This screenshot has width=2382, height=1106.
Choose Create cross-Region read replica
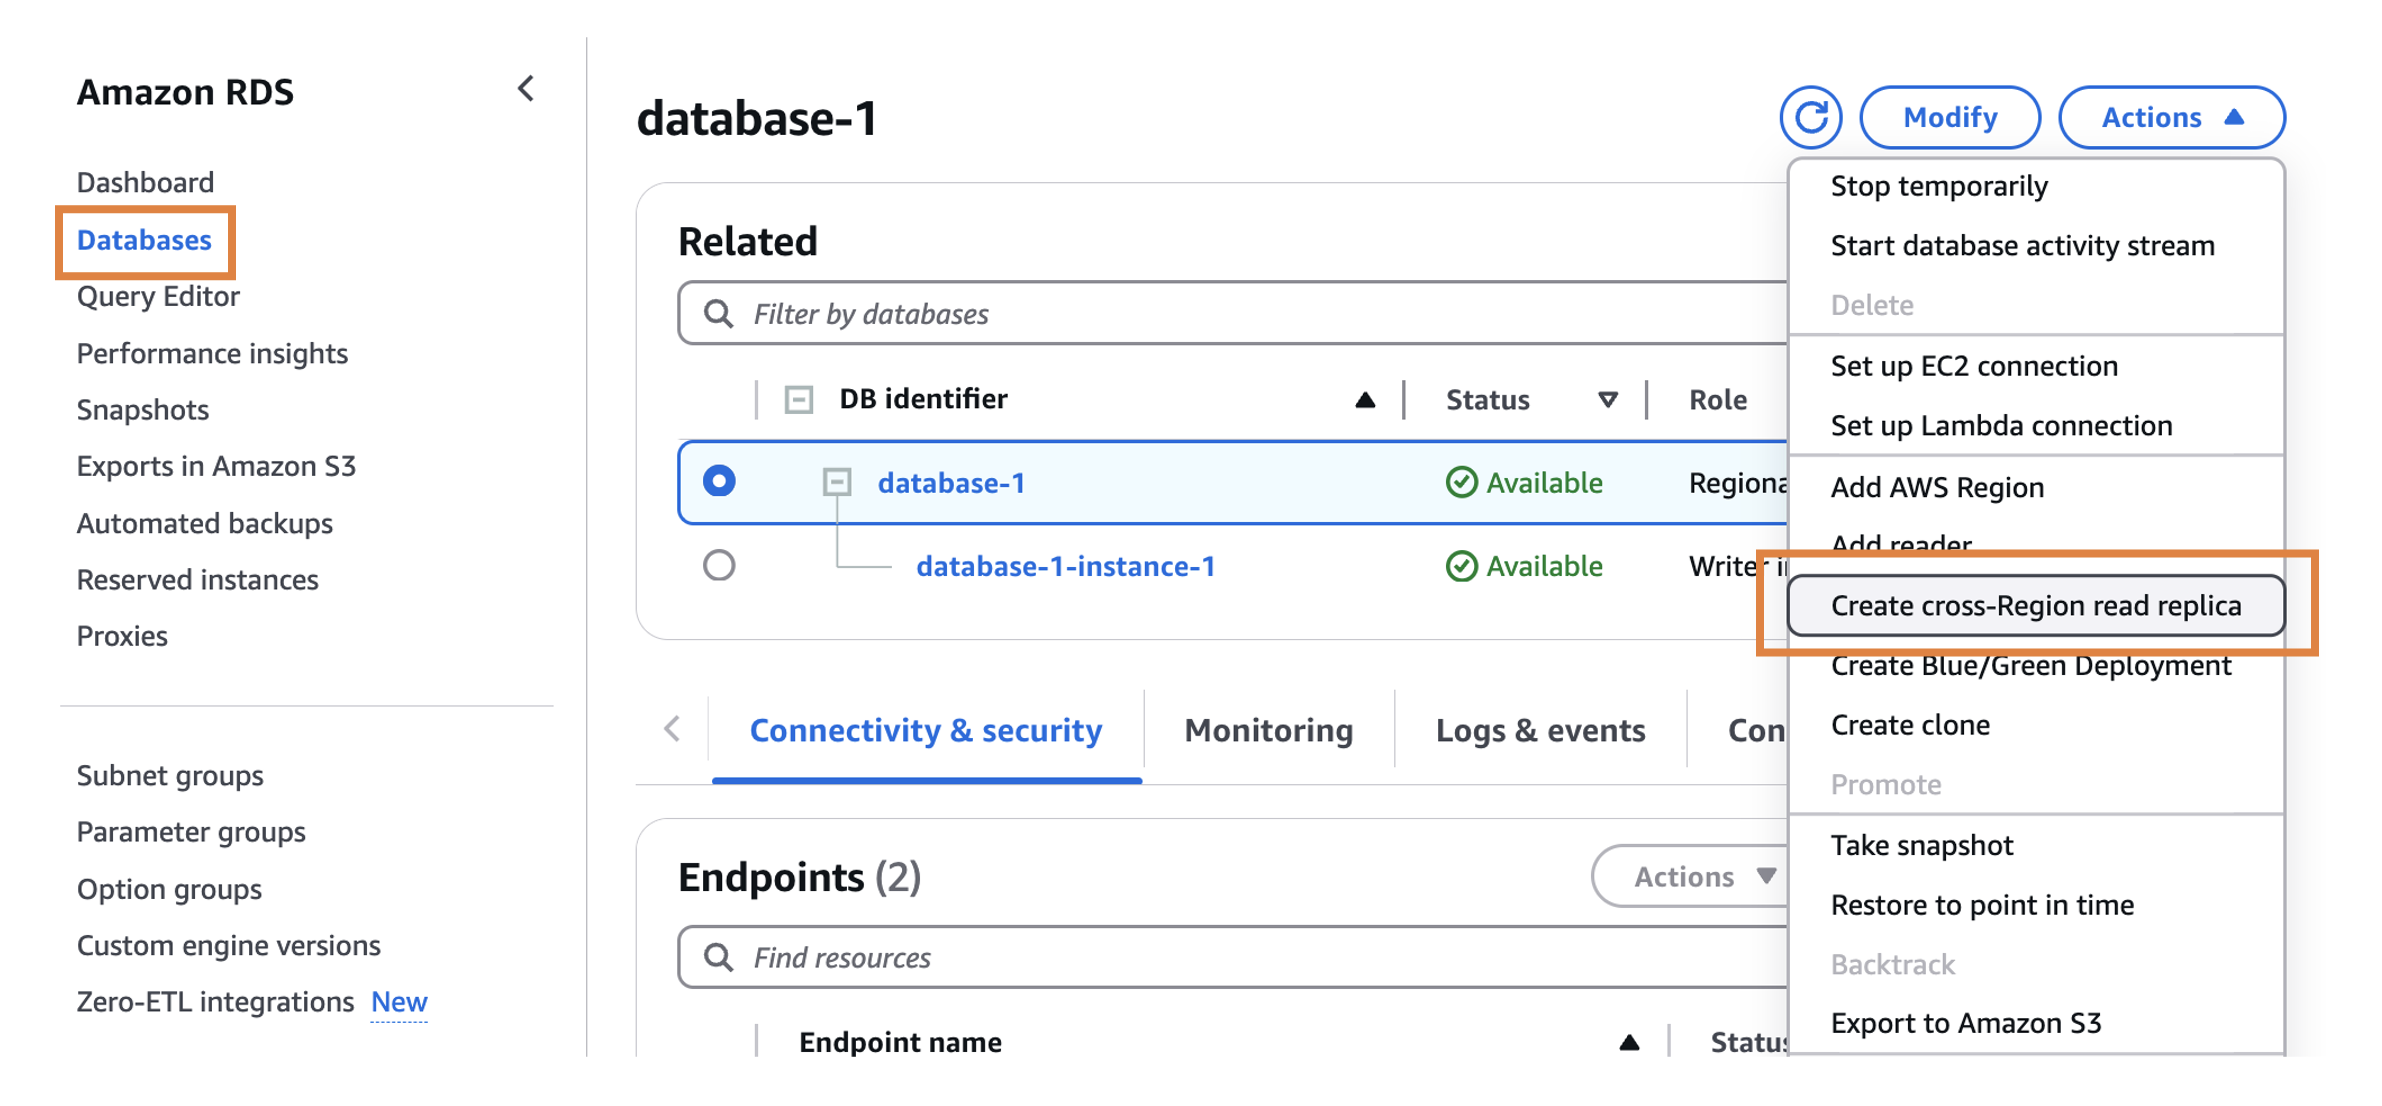(x=2035, y=605)
